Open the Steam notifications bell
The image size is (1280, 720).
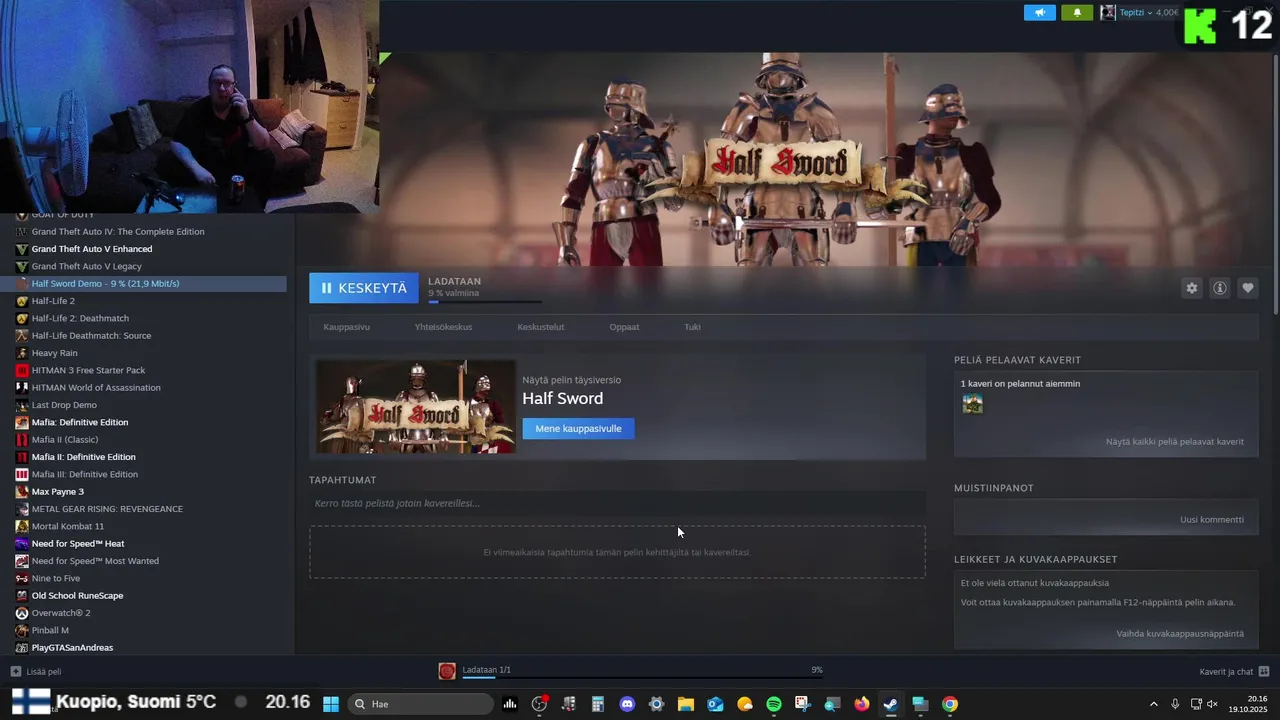pos(1077,13)
